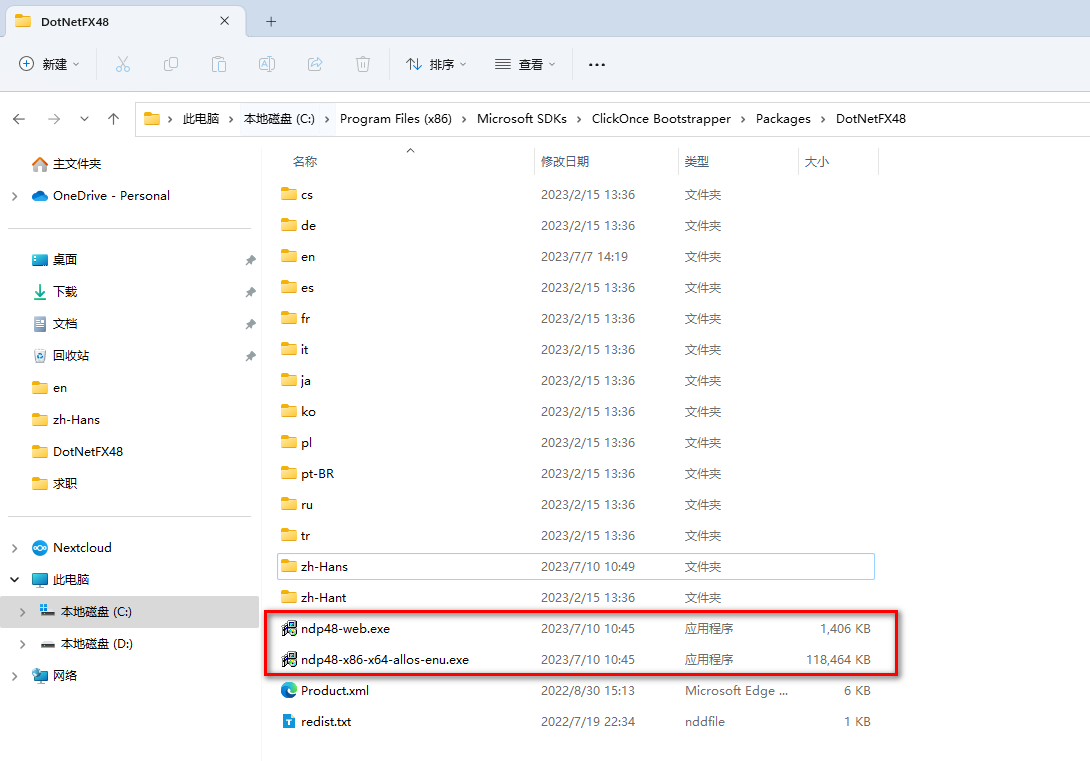1090x761 pixels.
Task: Sort by 修改日期 column header
Action: (564, 161)
